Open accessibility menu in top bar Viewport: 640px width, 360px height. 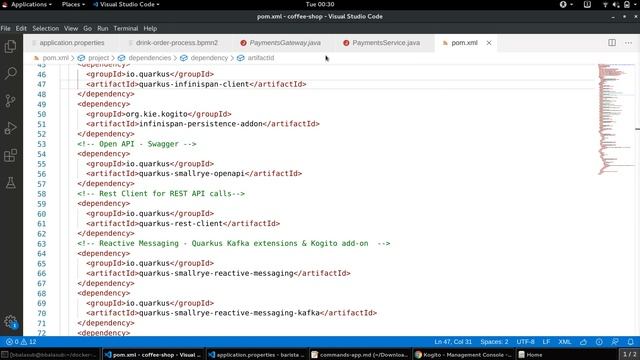(x=565, y=4)
